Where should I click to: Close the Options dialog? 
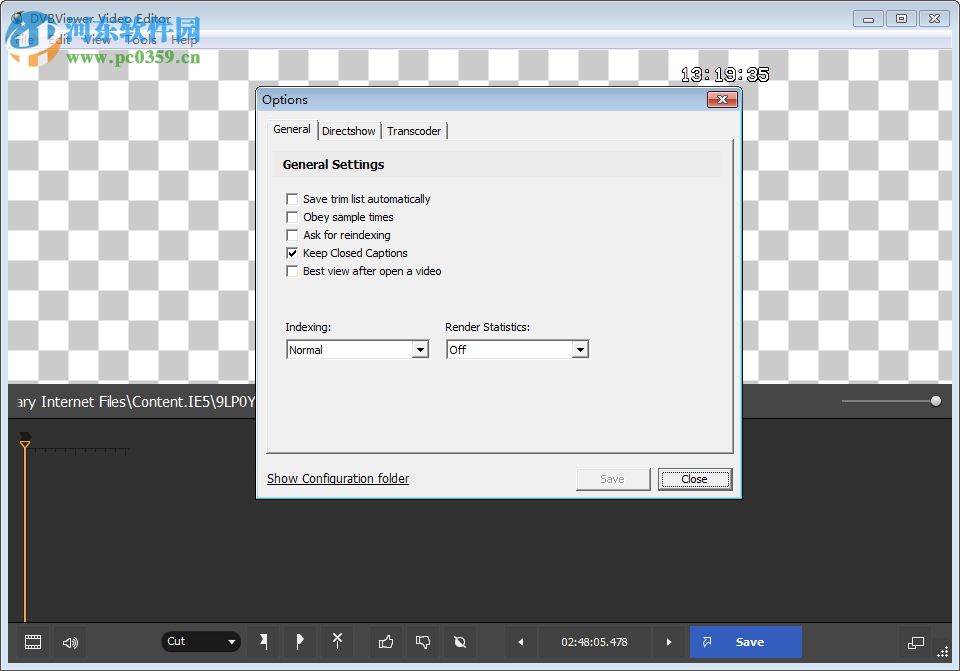tap(694, 479)
